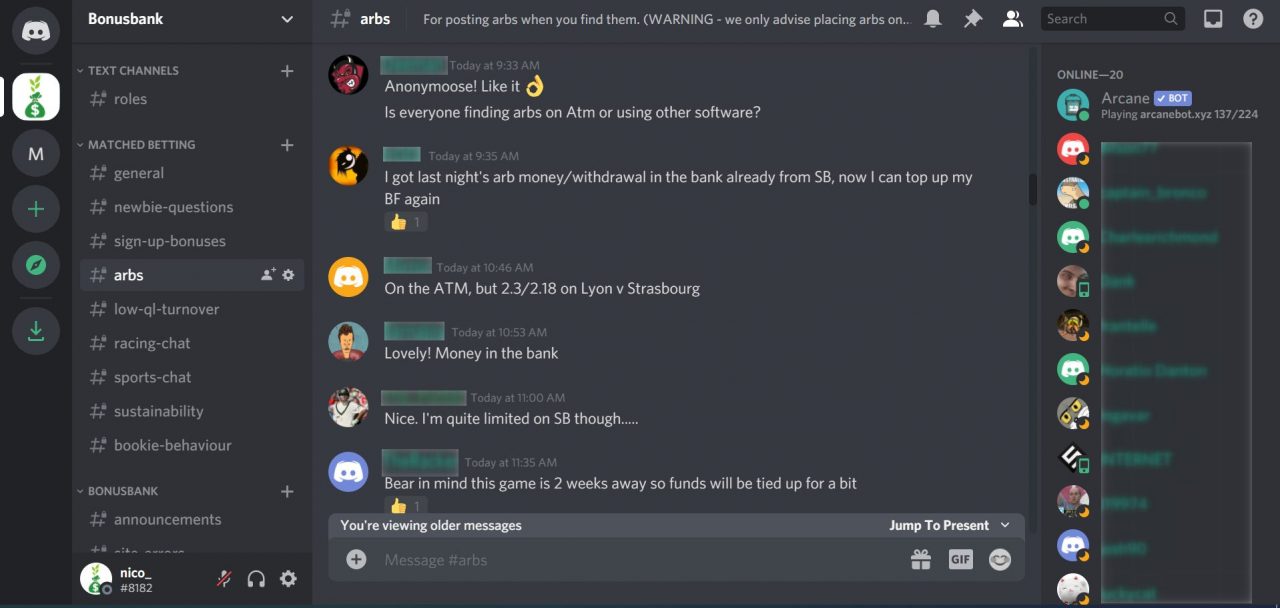Click the chat scrollbar thumb
The height and width of the screenshot is (608, 1280).
coord(1033,190)
